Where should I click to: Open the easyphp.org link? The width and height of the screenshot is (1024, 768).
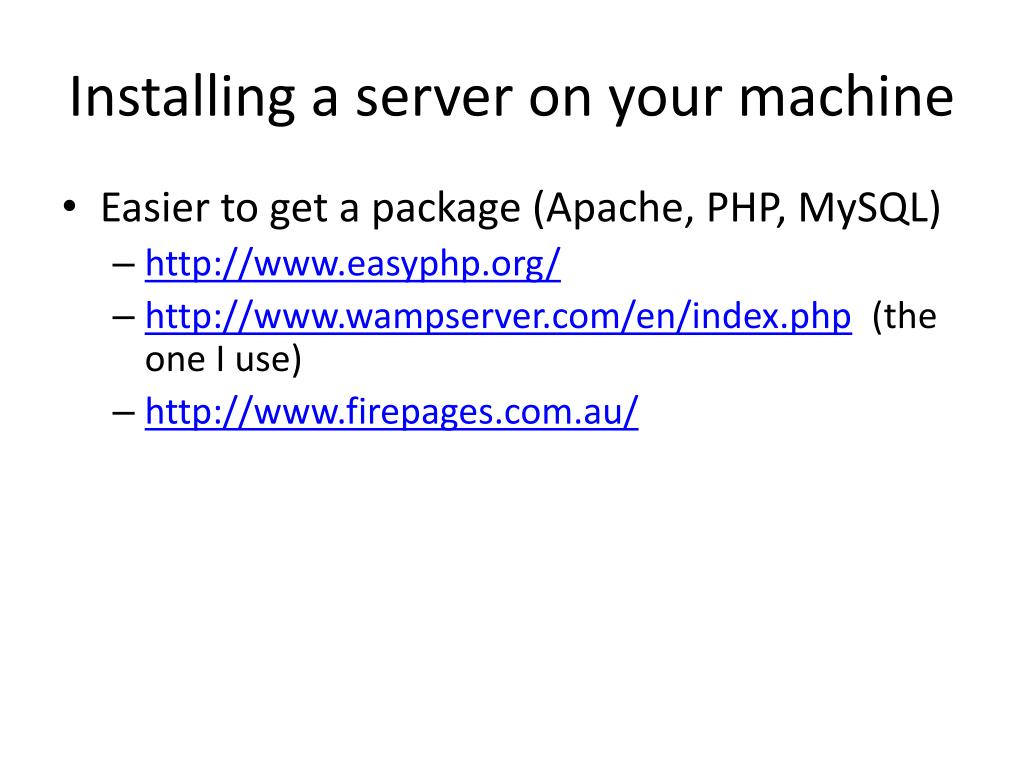point(353,264)
